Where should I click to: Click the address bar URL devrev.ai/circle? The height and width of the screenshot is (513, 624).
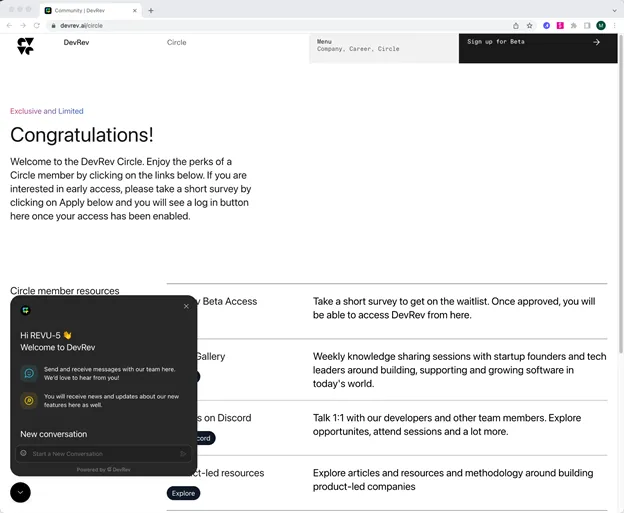pos(82,25)
